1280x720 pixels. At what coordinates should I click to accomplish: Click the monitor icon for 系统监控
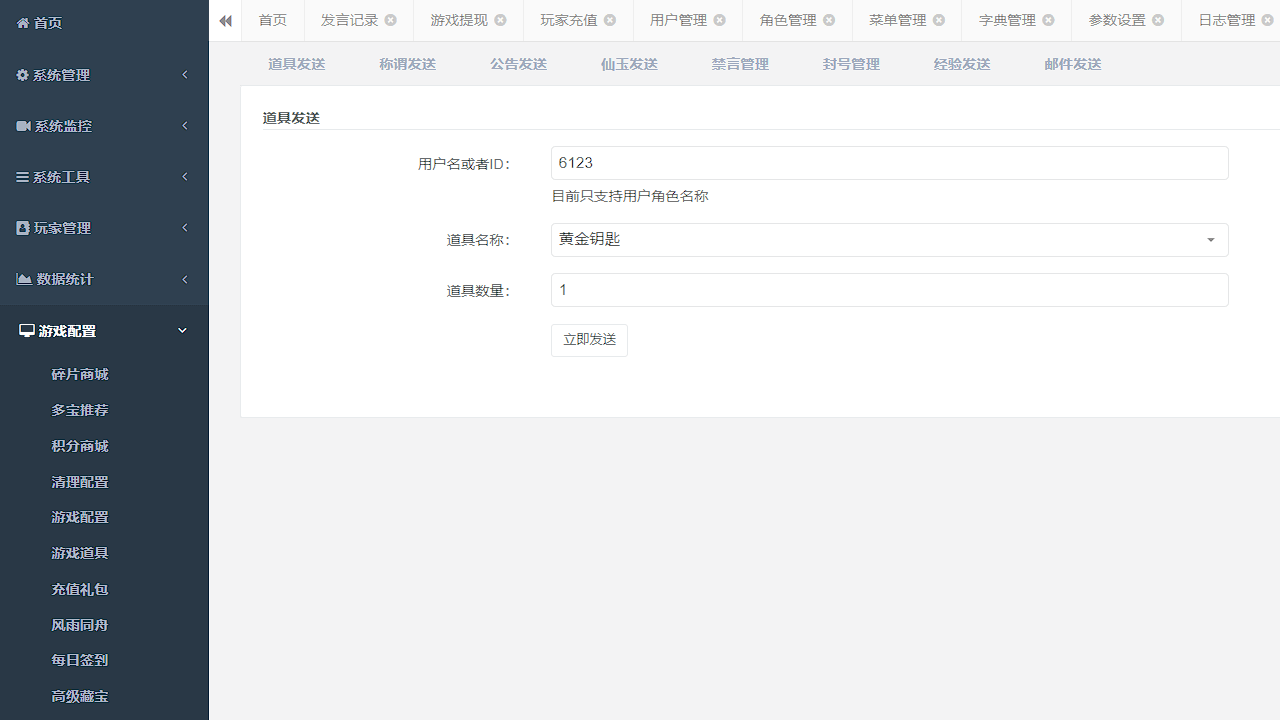[x=22, y=125]
